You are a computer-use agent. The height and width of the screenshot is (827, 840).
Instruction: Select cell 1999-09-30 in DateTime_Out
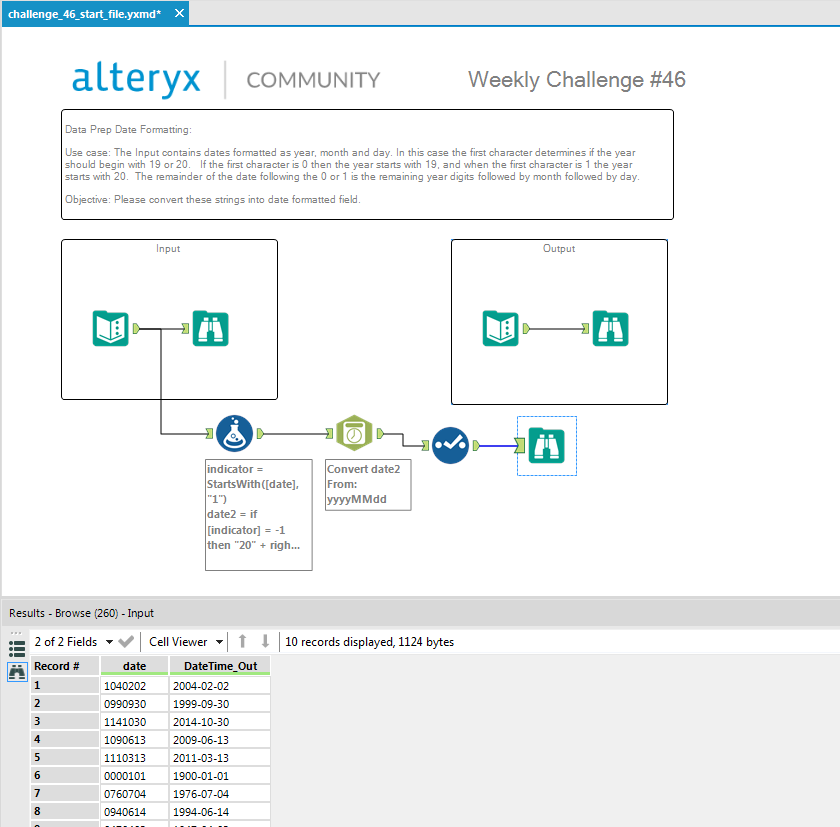(220, 704)
